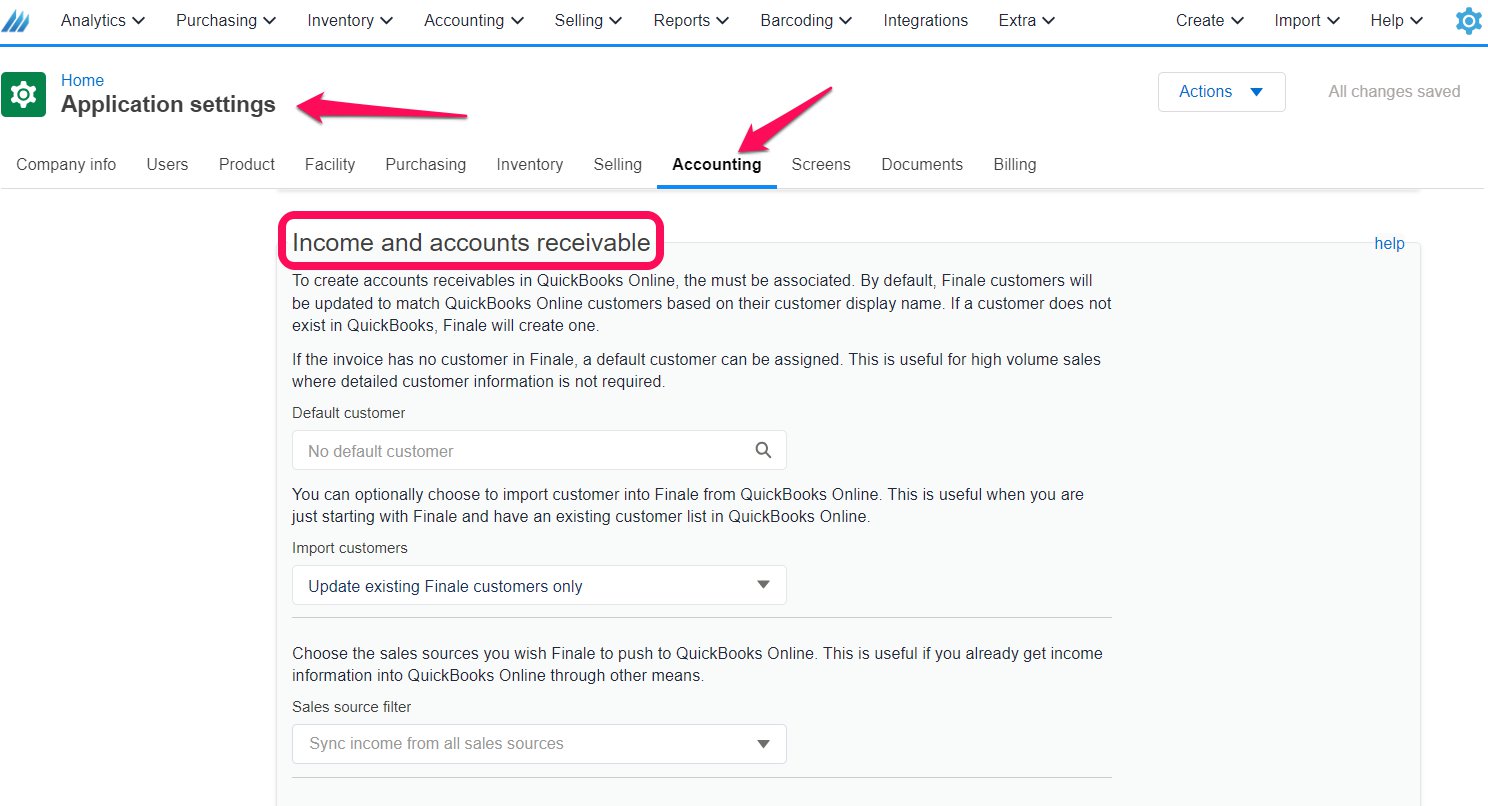Switch to the Users tab
The height and width of the screenshot is (806, 1488).
pyautogui.click(x=167, y=164)
